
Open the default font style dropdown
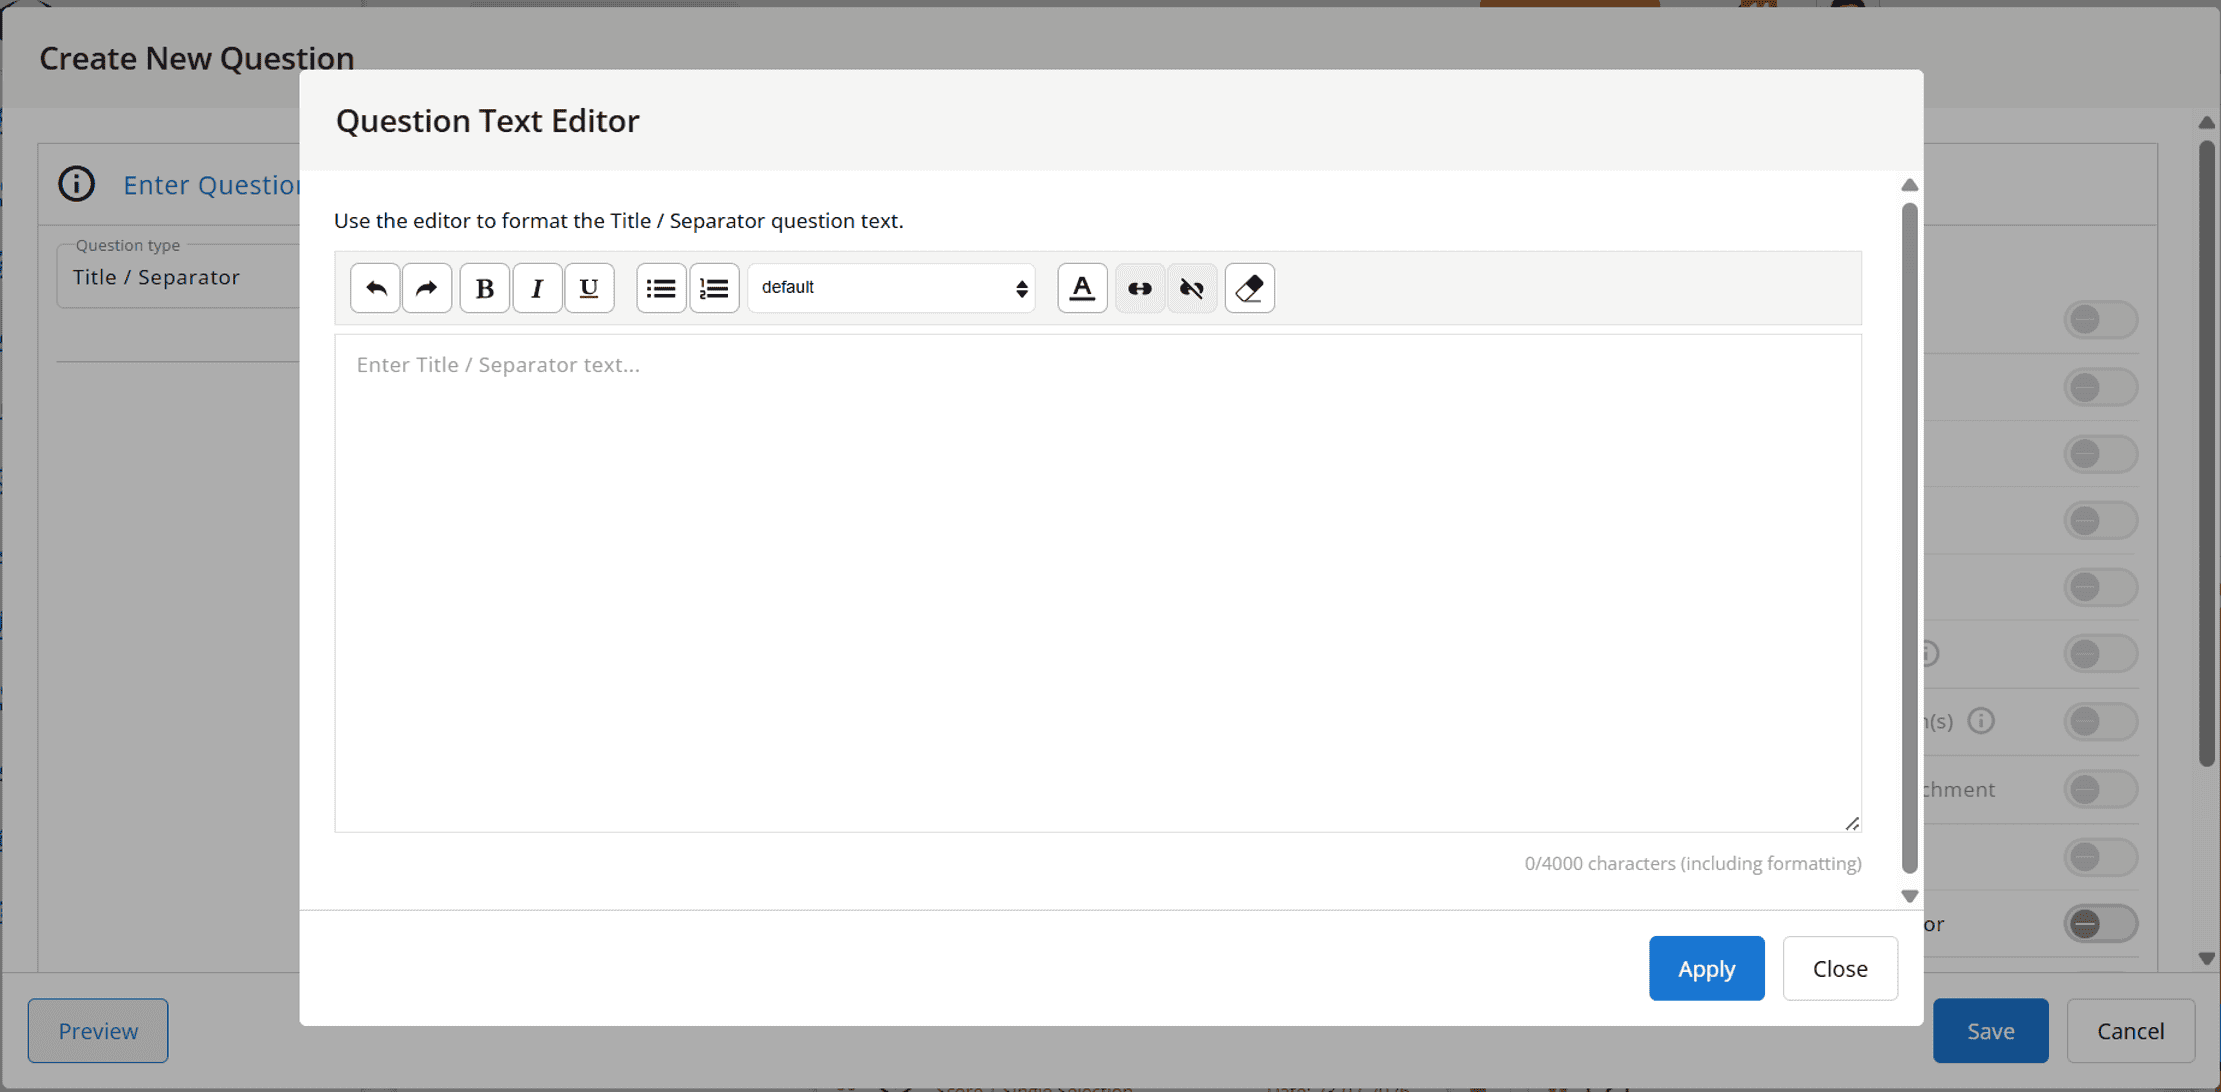pyautogui.click(x=891, y=288)
